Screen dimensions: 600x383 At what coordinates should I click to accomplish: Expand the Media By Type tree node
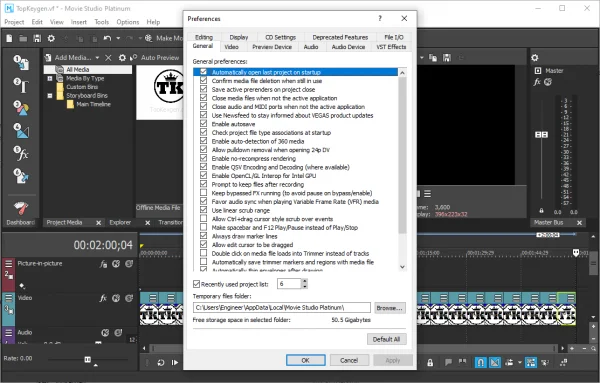tap(50, 78)
